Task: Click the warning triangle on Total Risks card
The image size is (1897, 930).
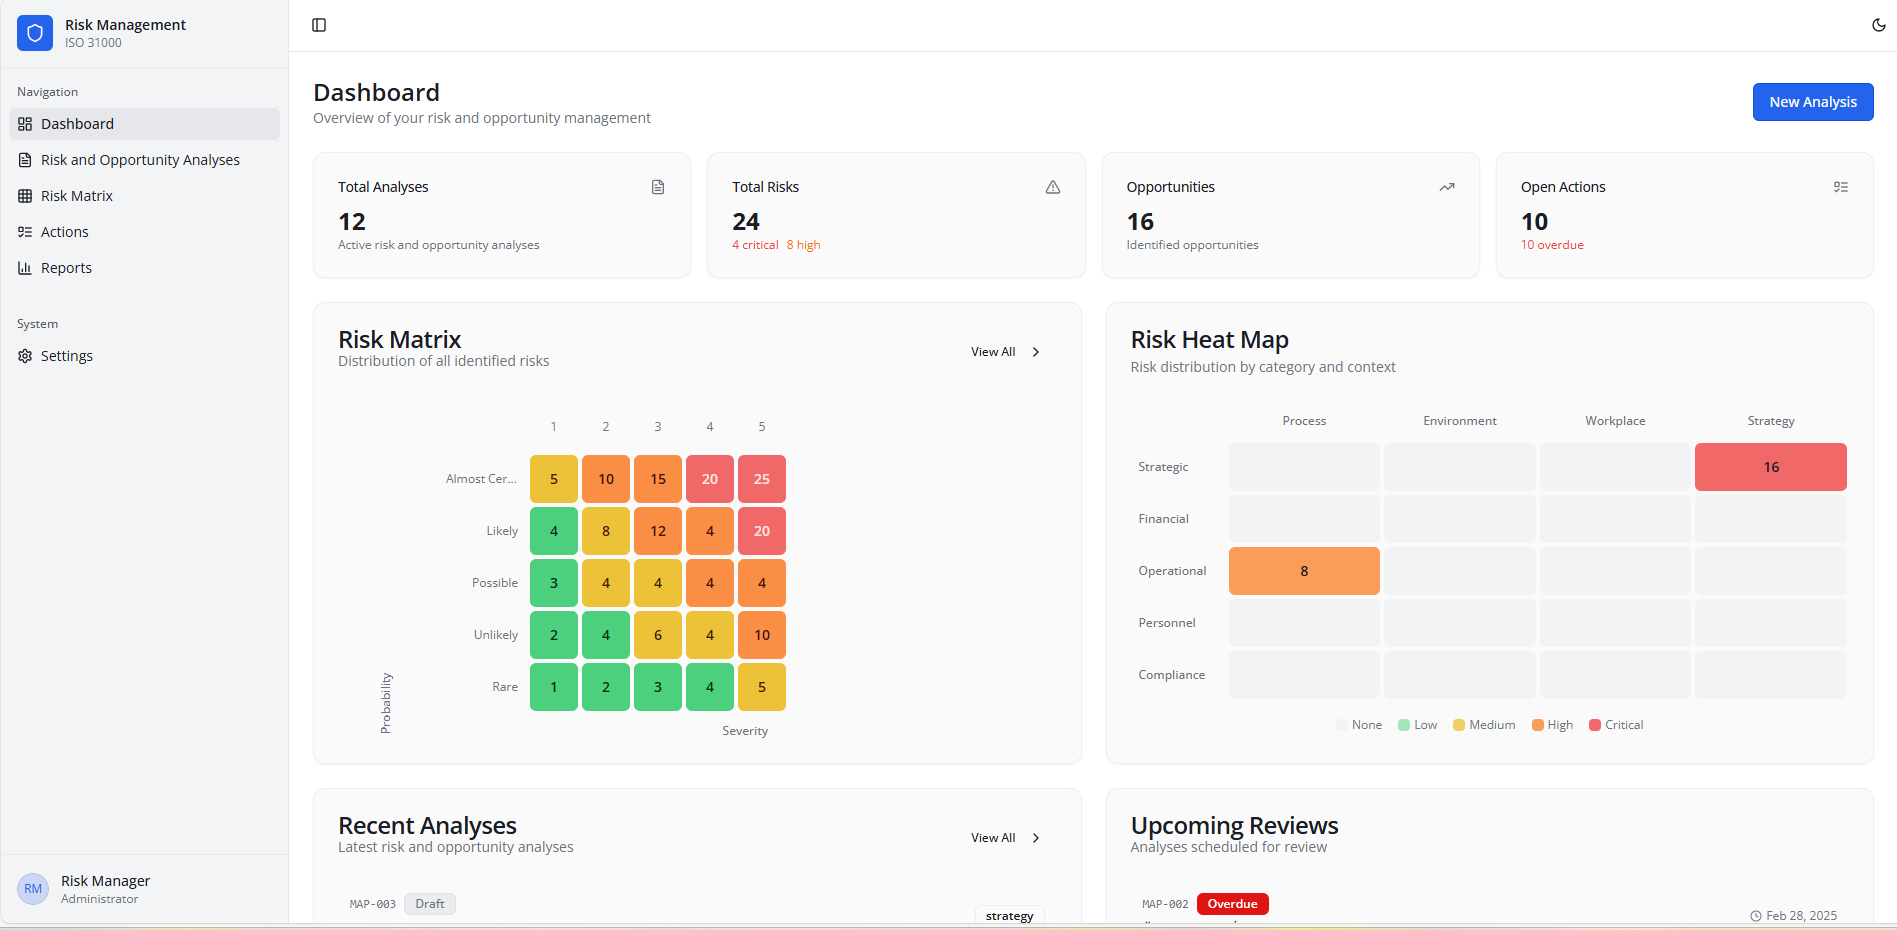Action: pos(1051,187)
